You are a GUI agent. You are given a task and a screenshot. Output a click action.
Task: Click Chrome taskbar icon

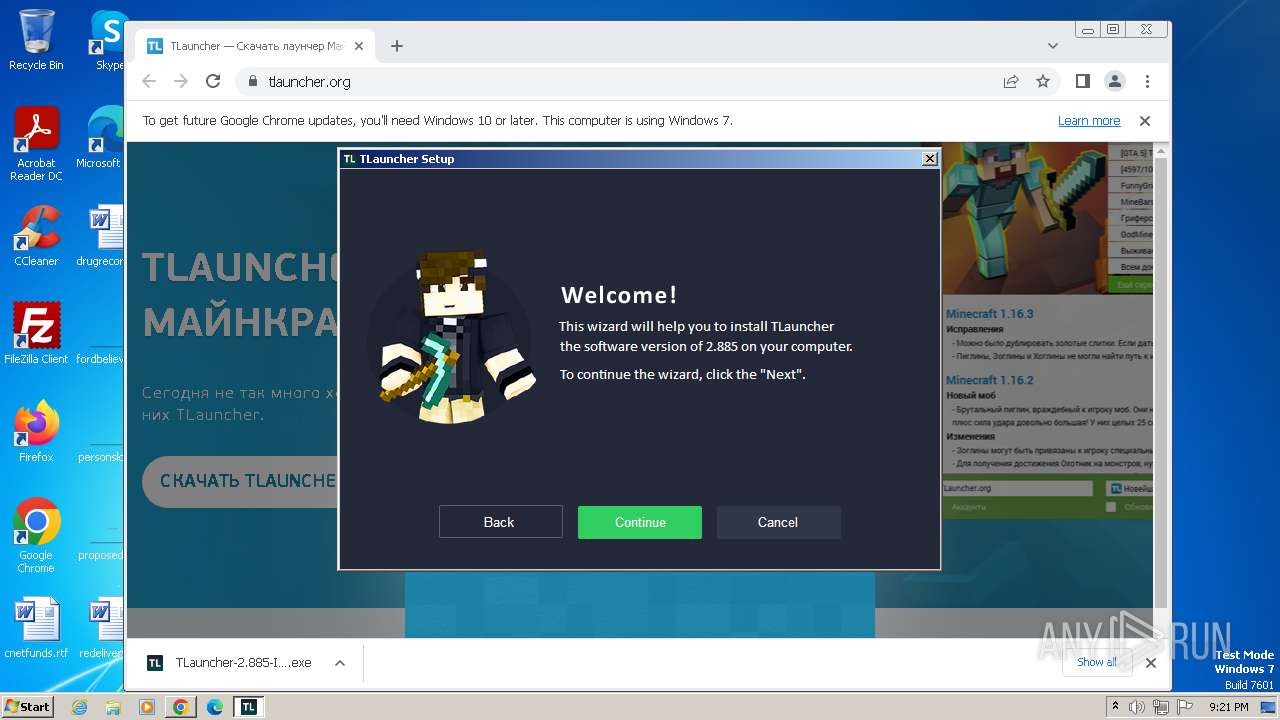point(181,707)
